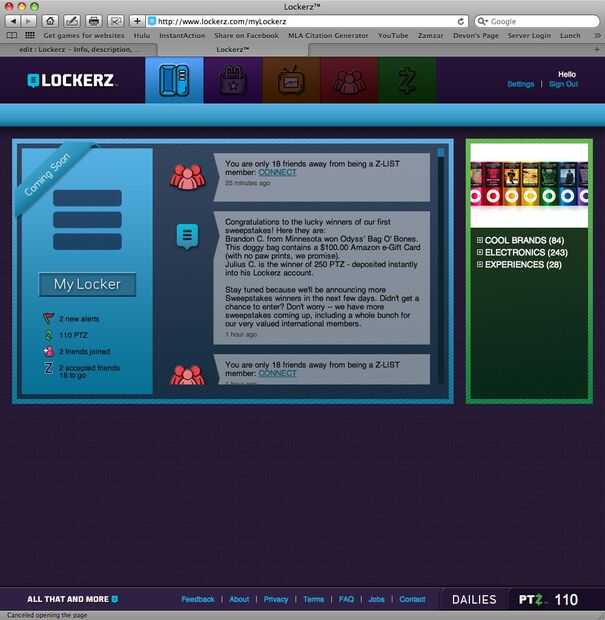The height and width of the screenshot is (620, 605).
Task: Click the 110 PTZ icon in the sidebar
Action: point(48,335)
